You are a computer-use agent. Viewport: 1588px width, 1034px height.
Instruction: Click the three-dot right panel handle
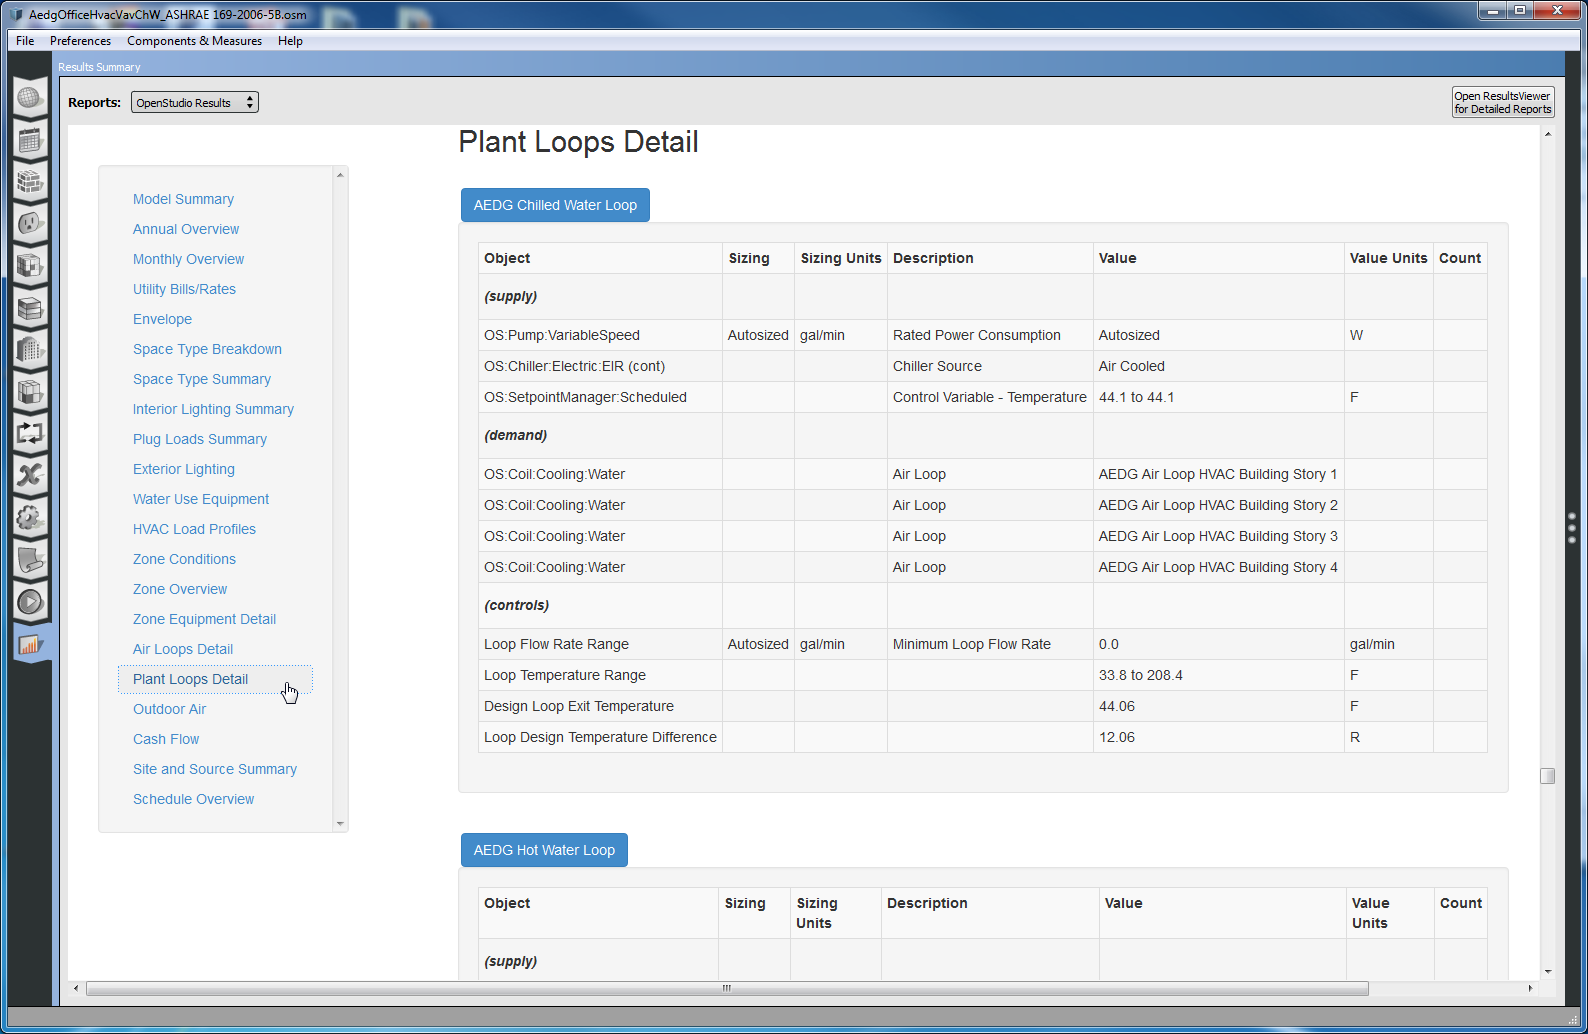pyautogui.click(x=1572, y=528)
